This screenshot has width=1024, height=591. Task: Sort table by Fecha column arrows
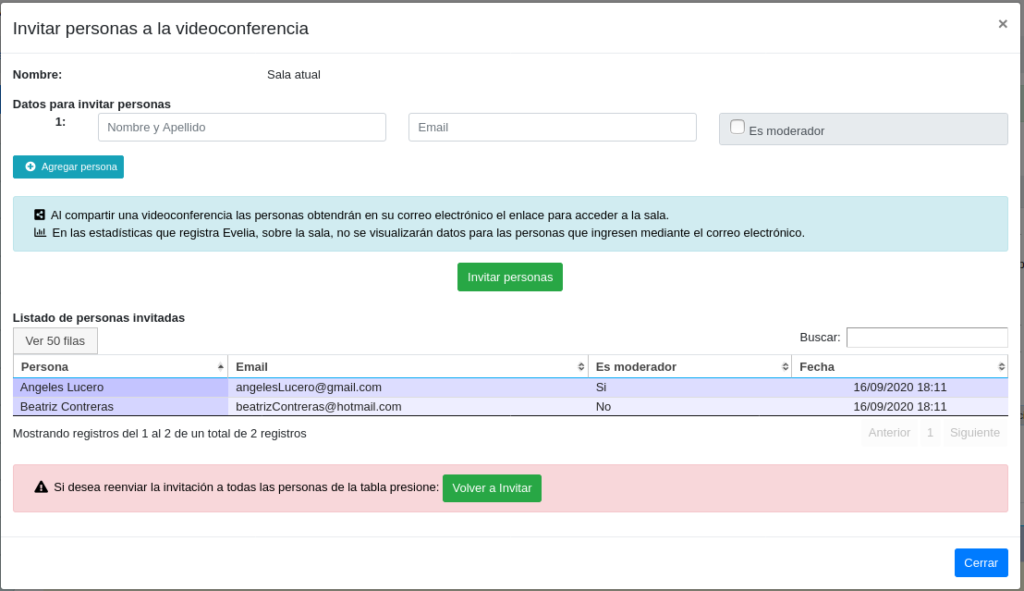(x=1001, y=367)
